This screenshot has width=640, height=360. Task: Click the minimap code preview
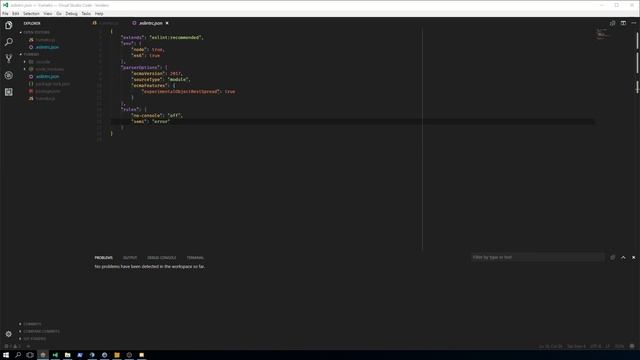click(x=602, y=34)
